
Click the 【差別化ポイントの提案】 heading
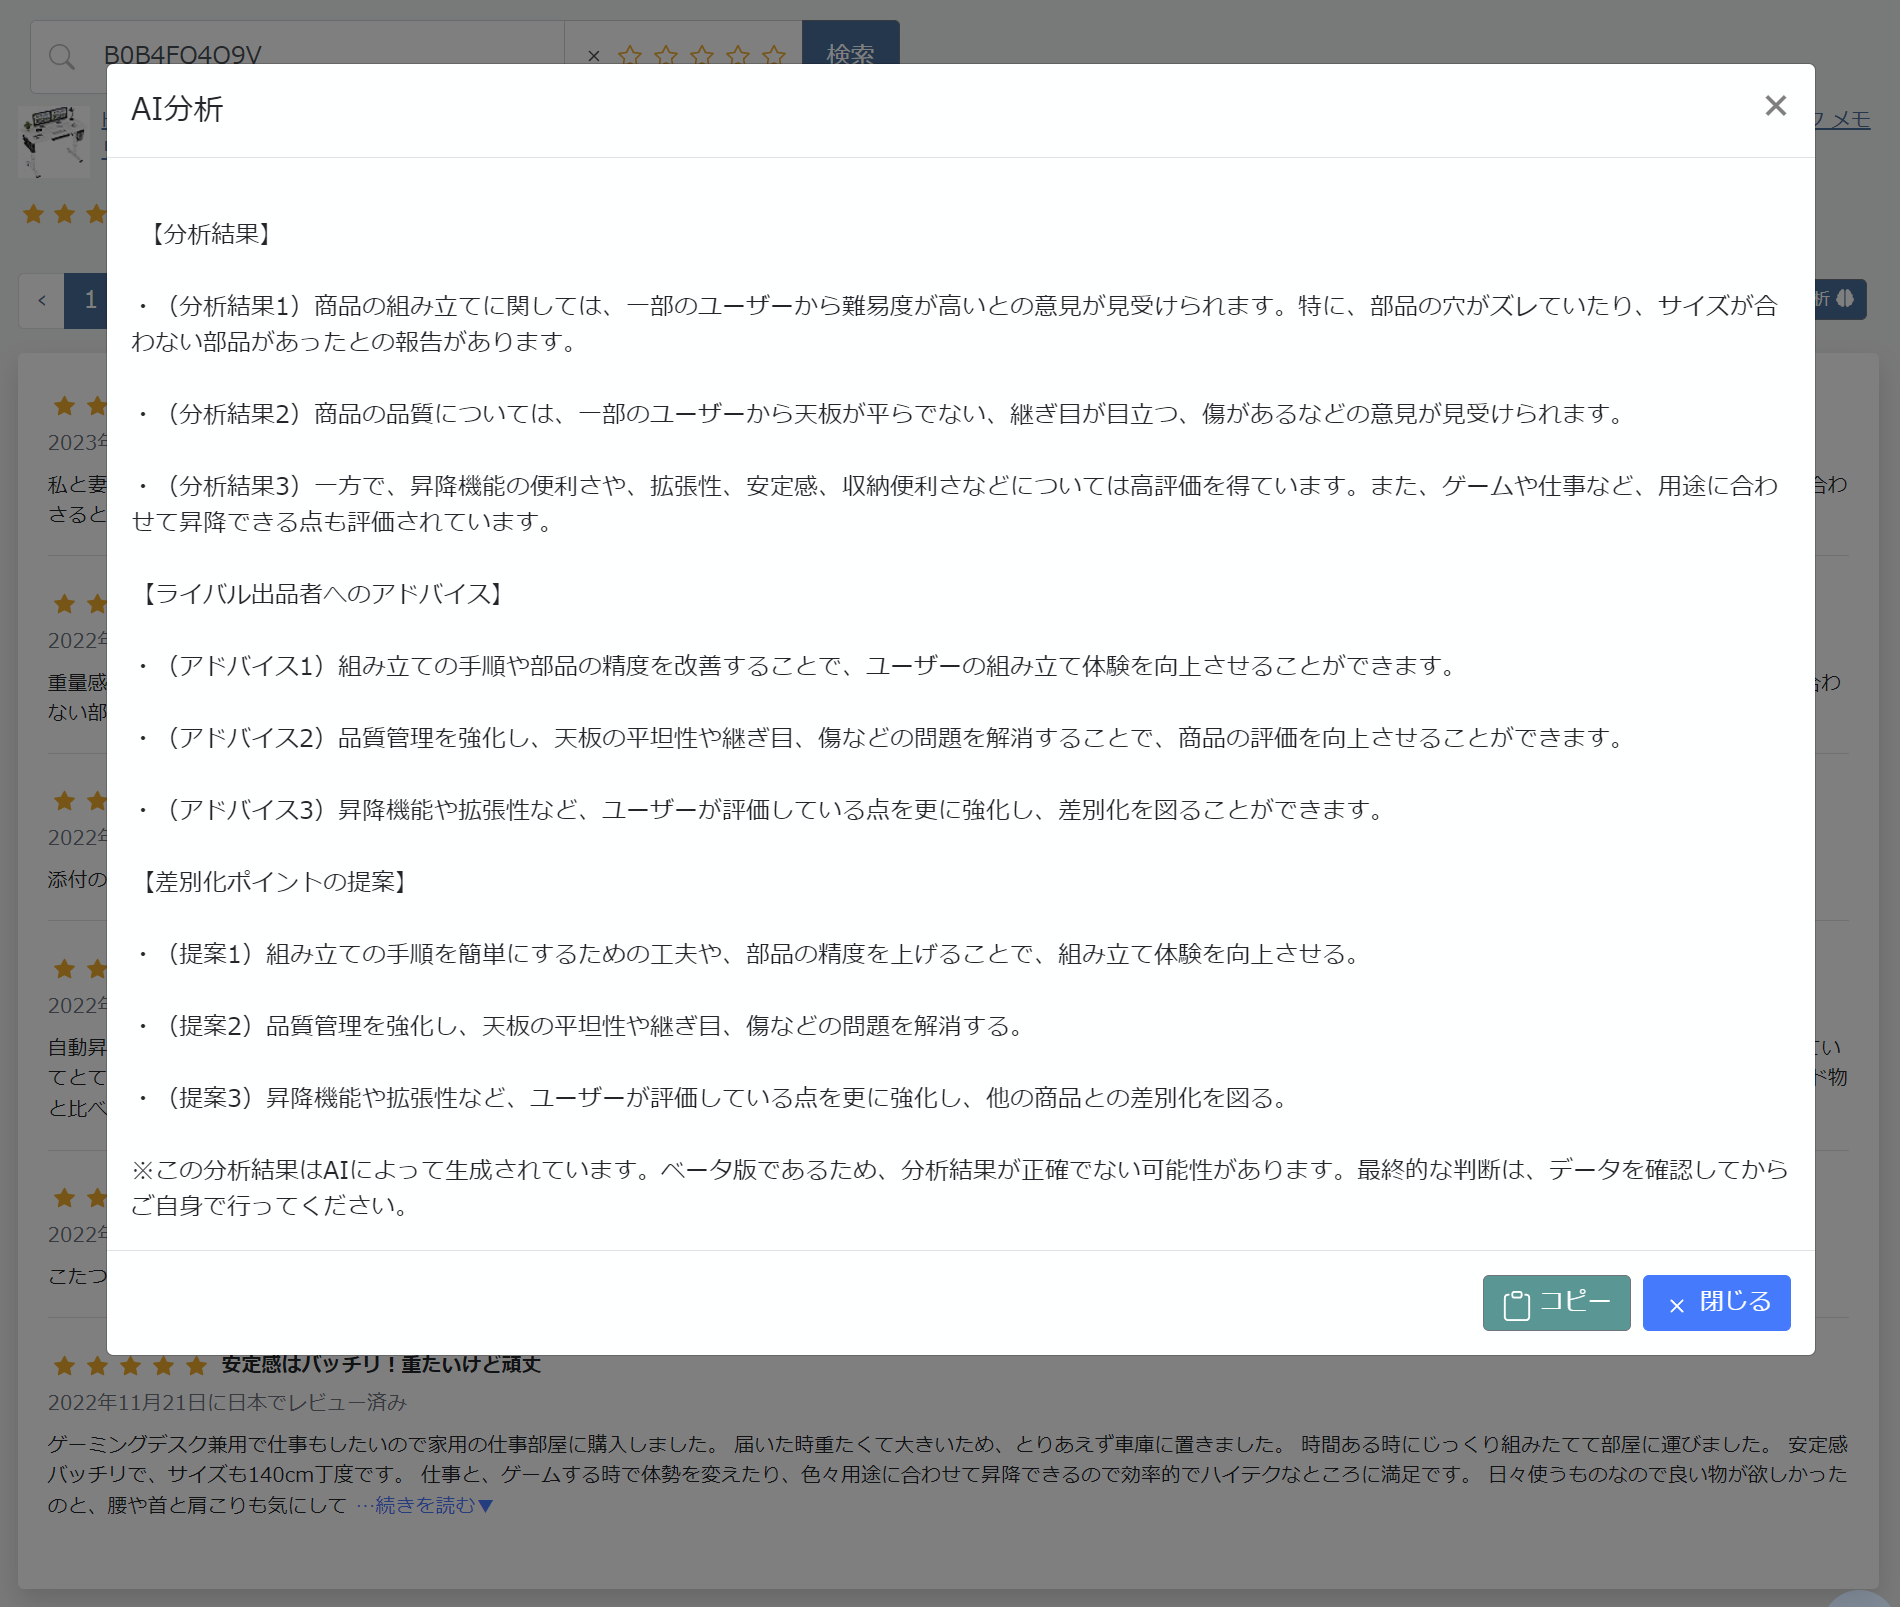(275, 882)
